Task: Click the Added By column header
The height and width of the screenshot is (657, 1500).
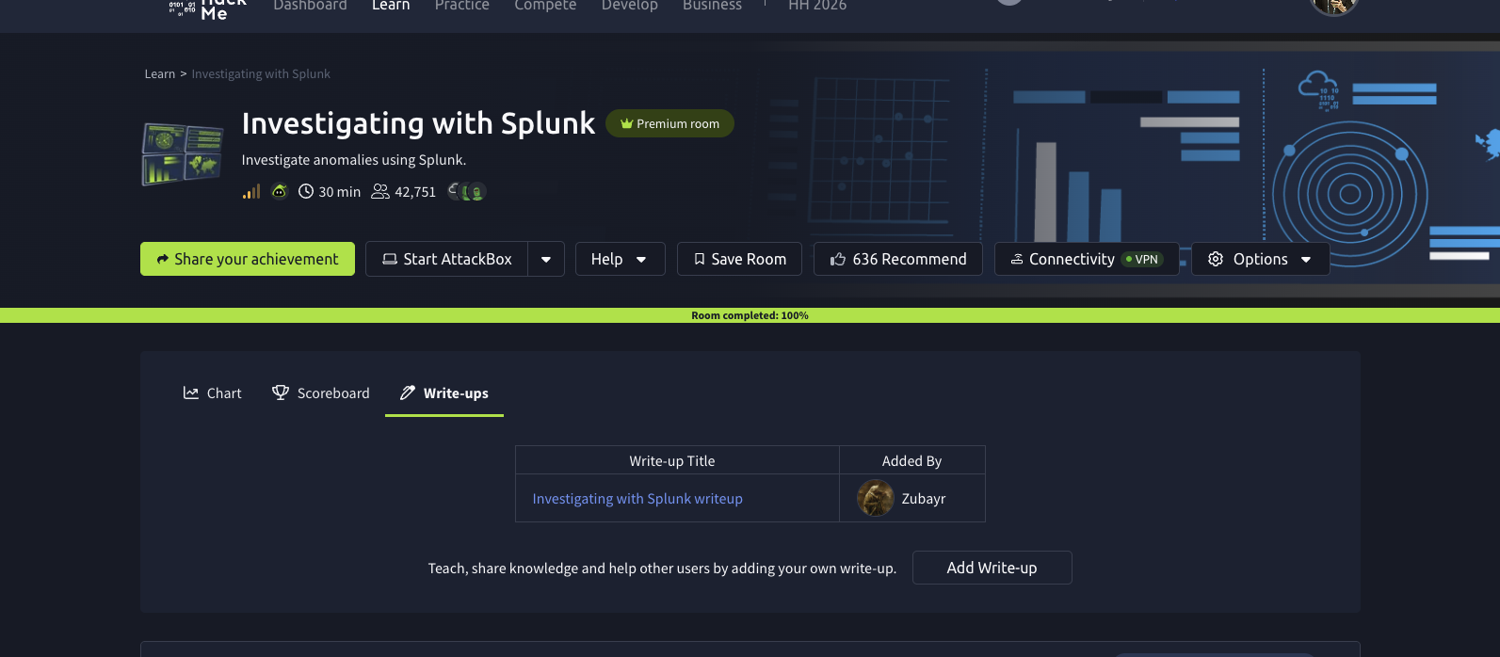Action: 912,461
